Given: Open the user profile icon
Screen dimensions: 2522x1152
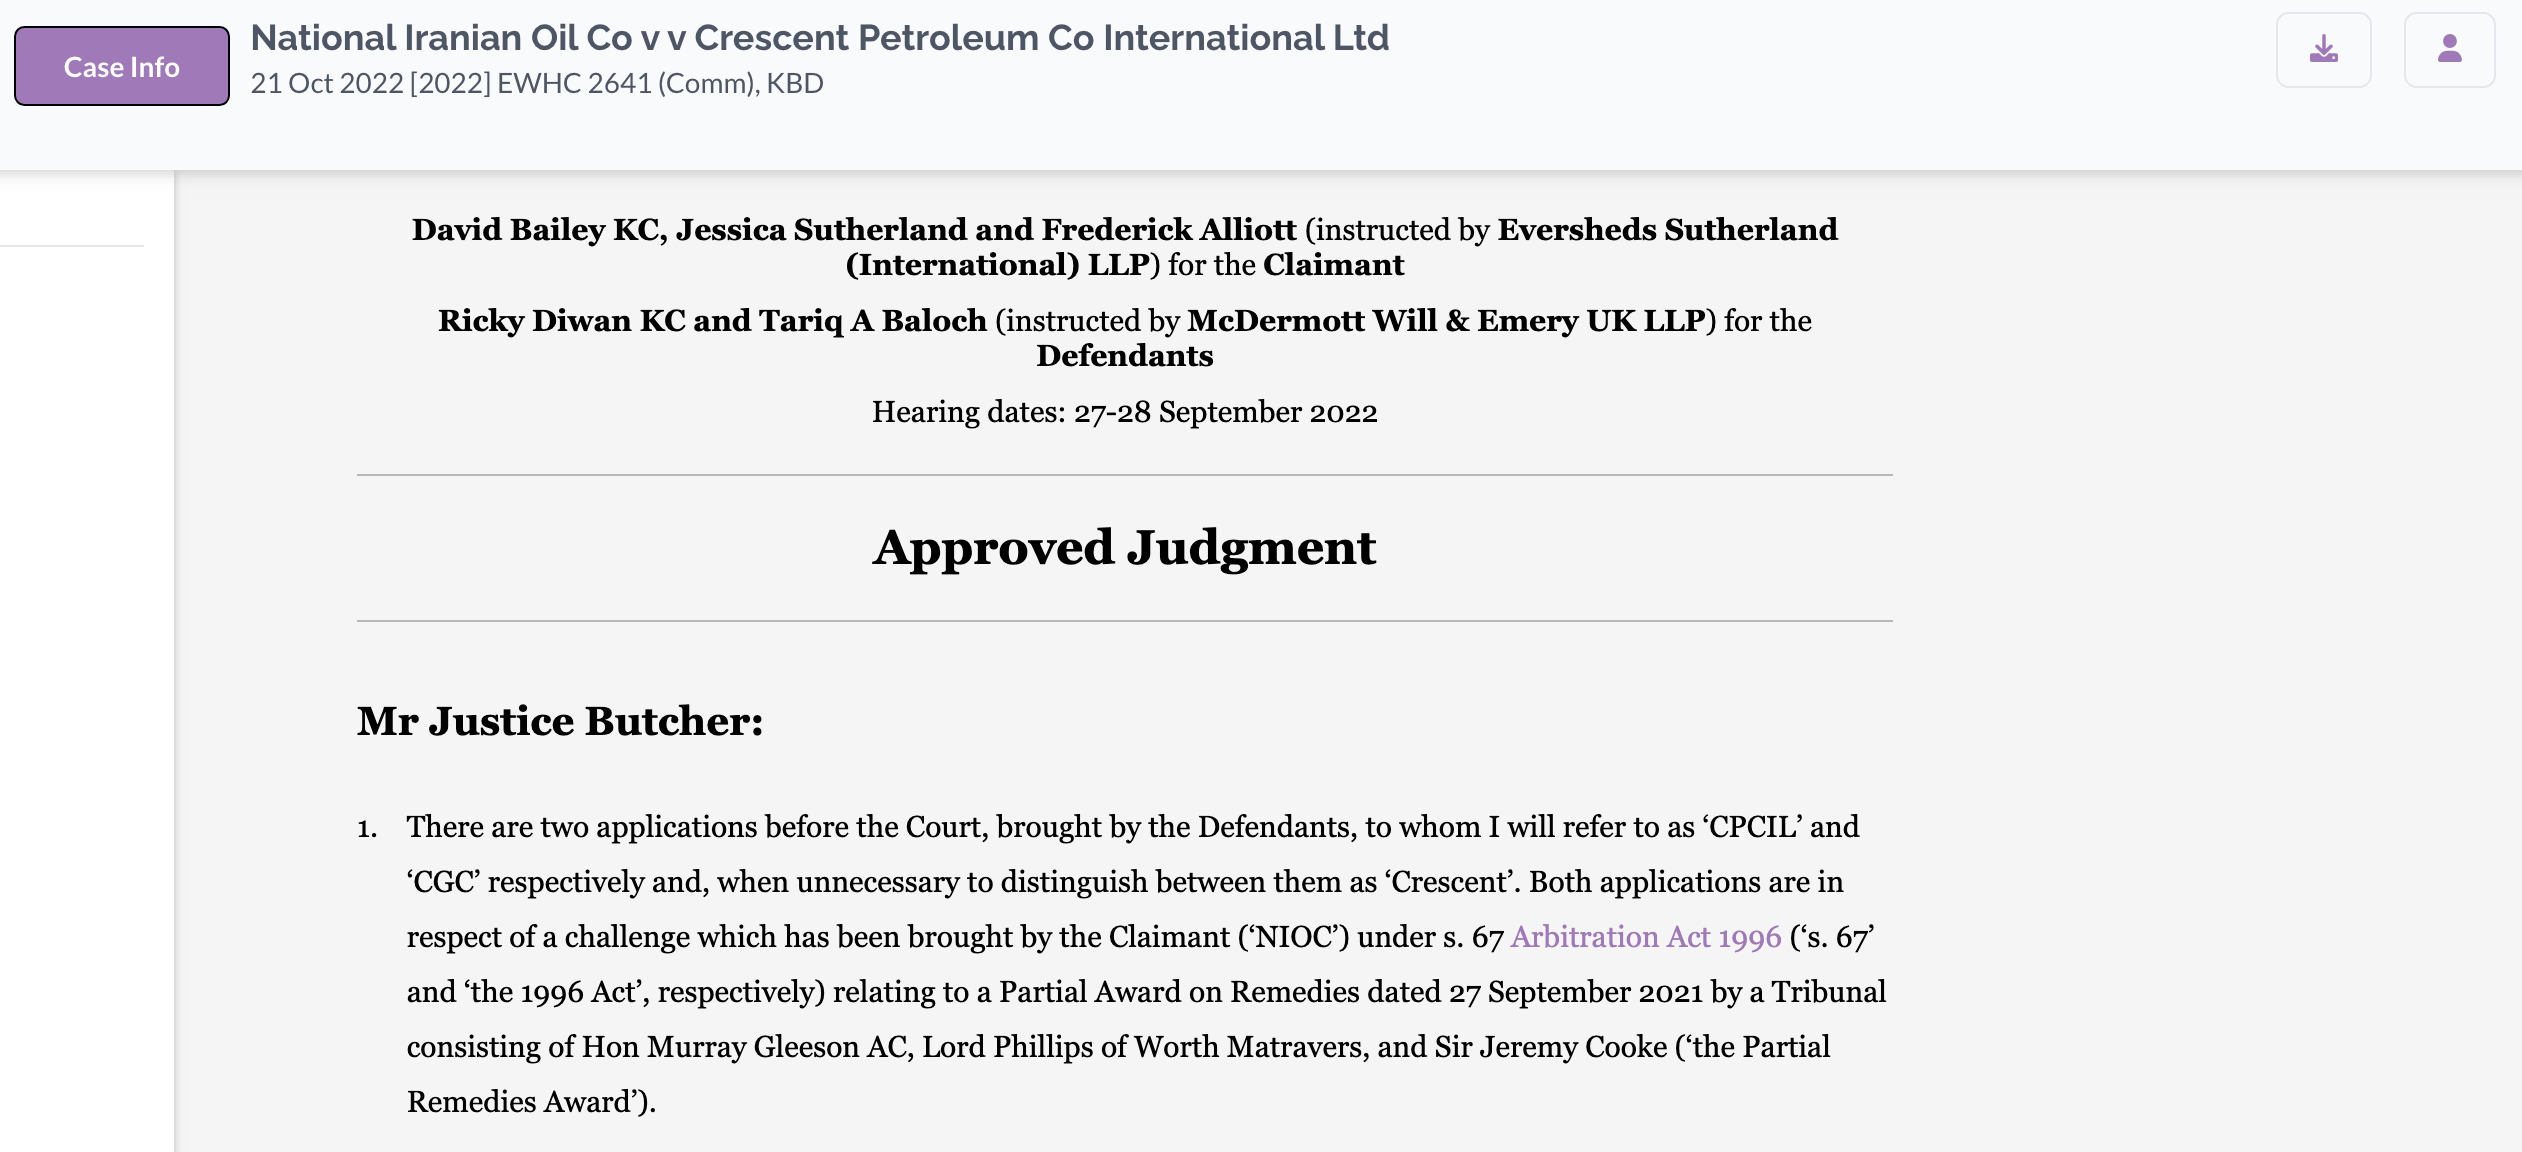Looking at the screenshot, I should pyautogui.click(x=2449, y=50).
